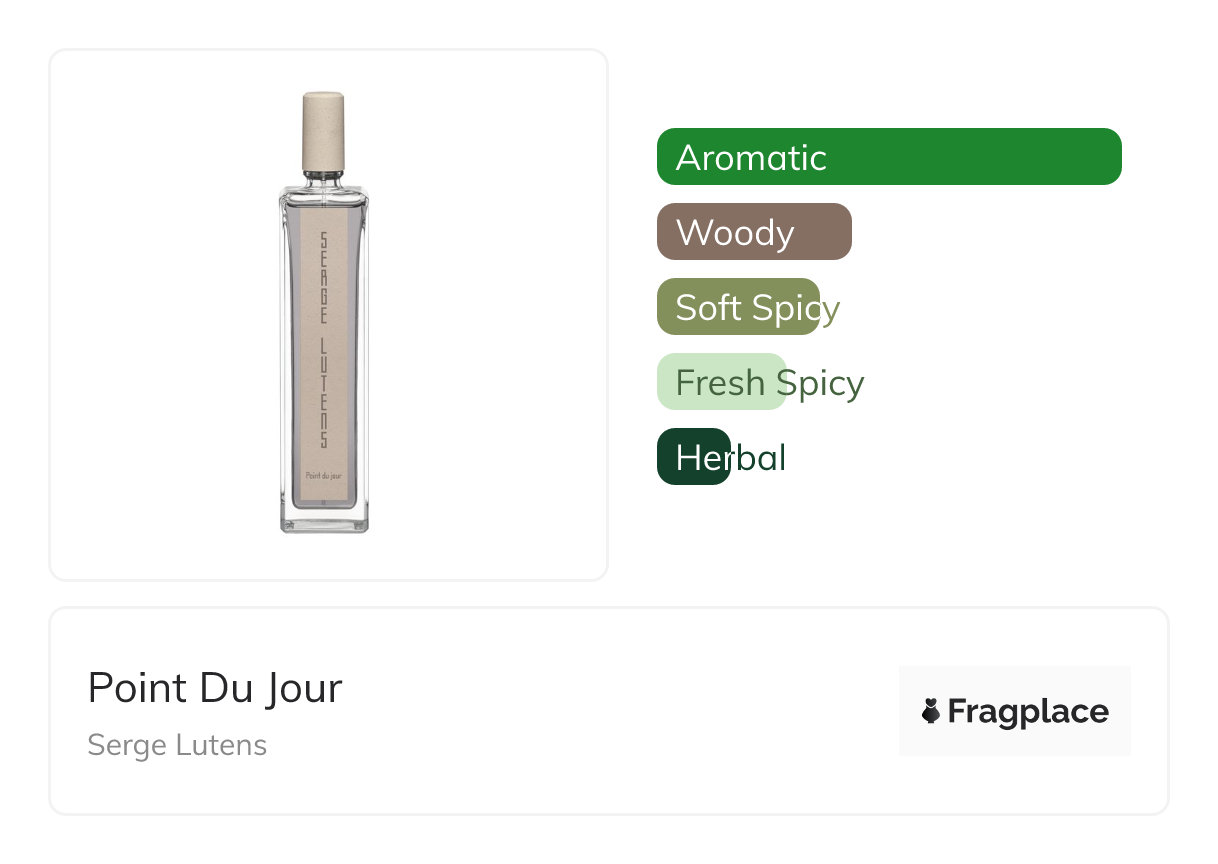Click the word 'Spicy' beside the light green bar
The image size is (1218, 864).
pos(822,383)
